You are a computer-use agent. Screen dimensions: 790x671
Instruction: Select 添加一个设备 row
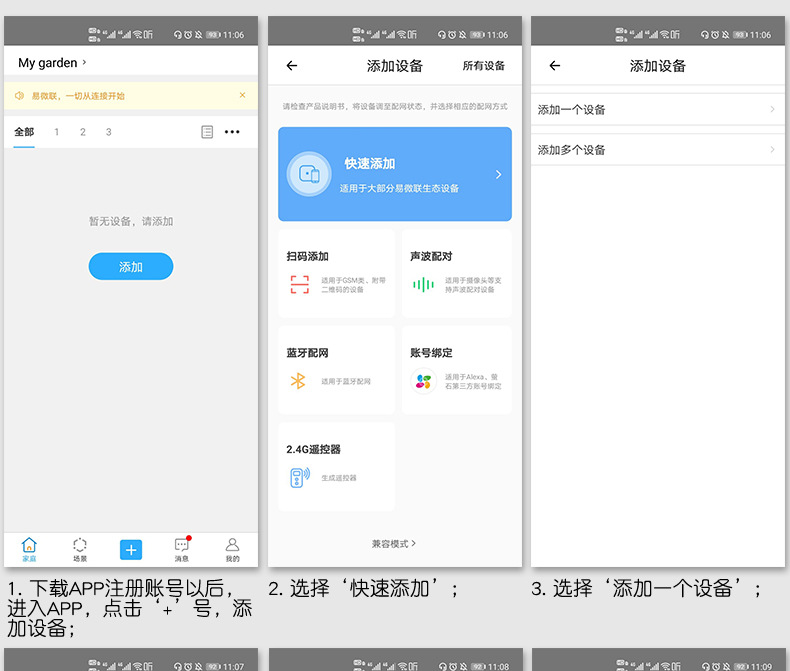tap(657, 109)
